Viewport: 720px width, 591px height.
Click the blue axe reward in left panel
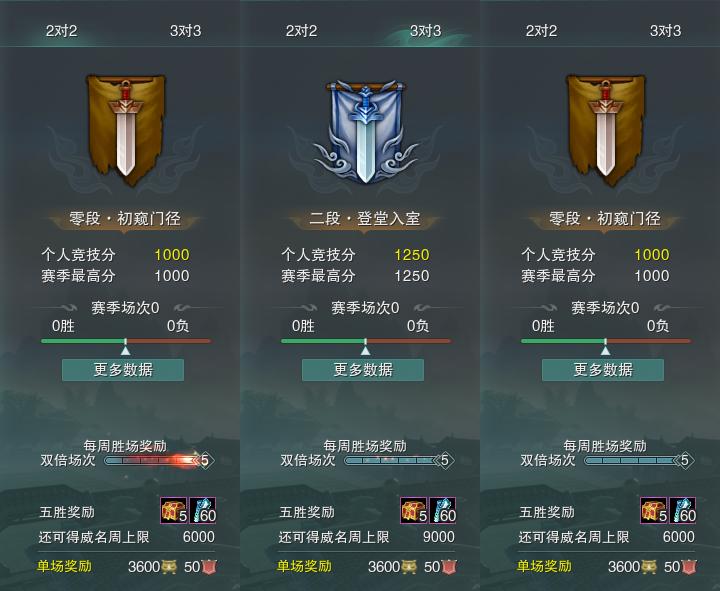coord(202,510)
